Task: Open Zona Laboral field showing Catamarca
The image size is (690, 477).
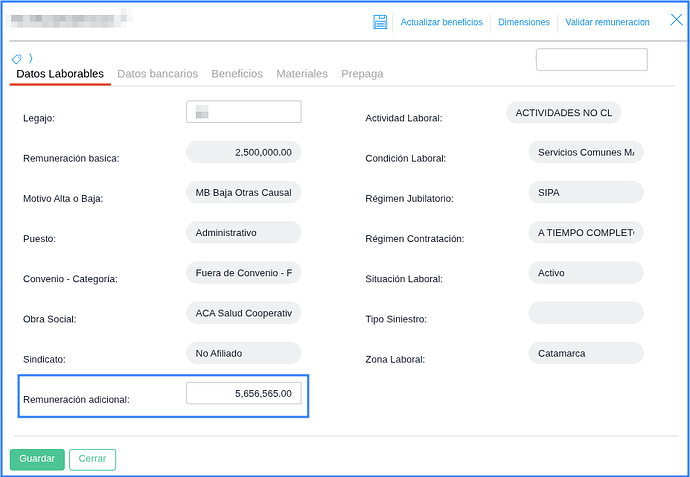Action: point(585,353)
